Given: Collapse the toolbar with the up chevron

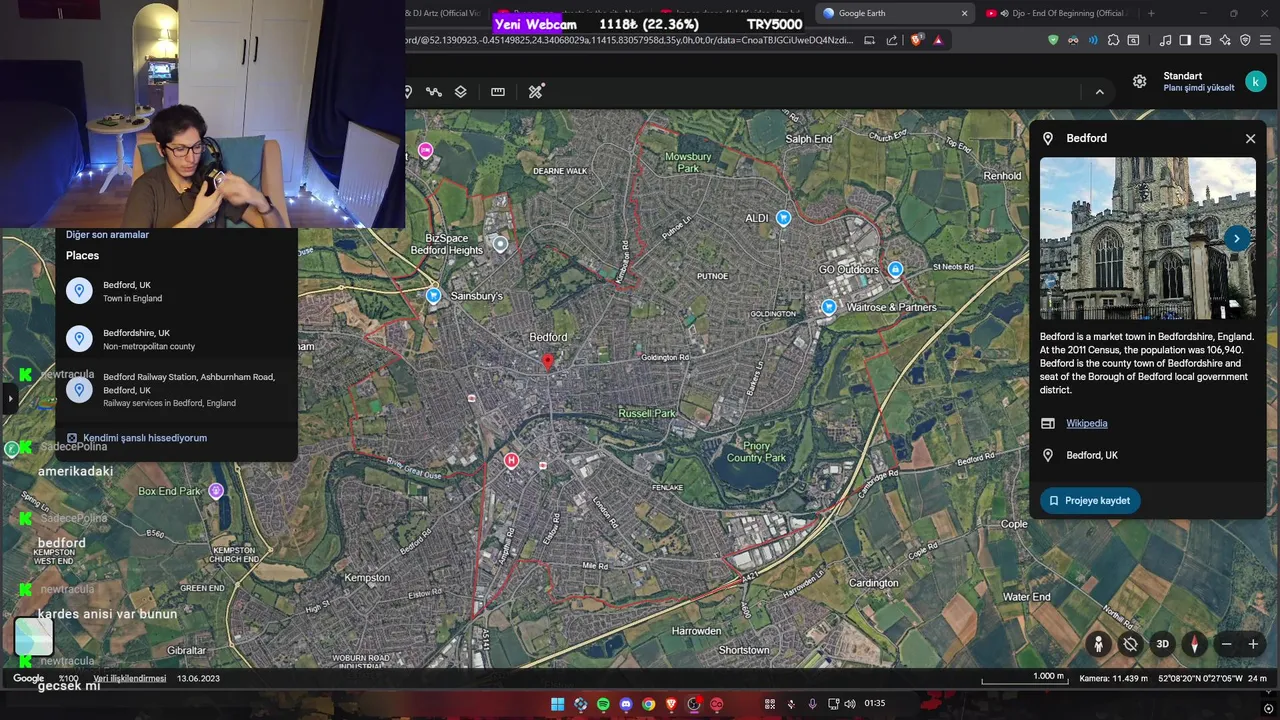Looking at the screenshot, I should (x=1099, y=92).
